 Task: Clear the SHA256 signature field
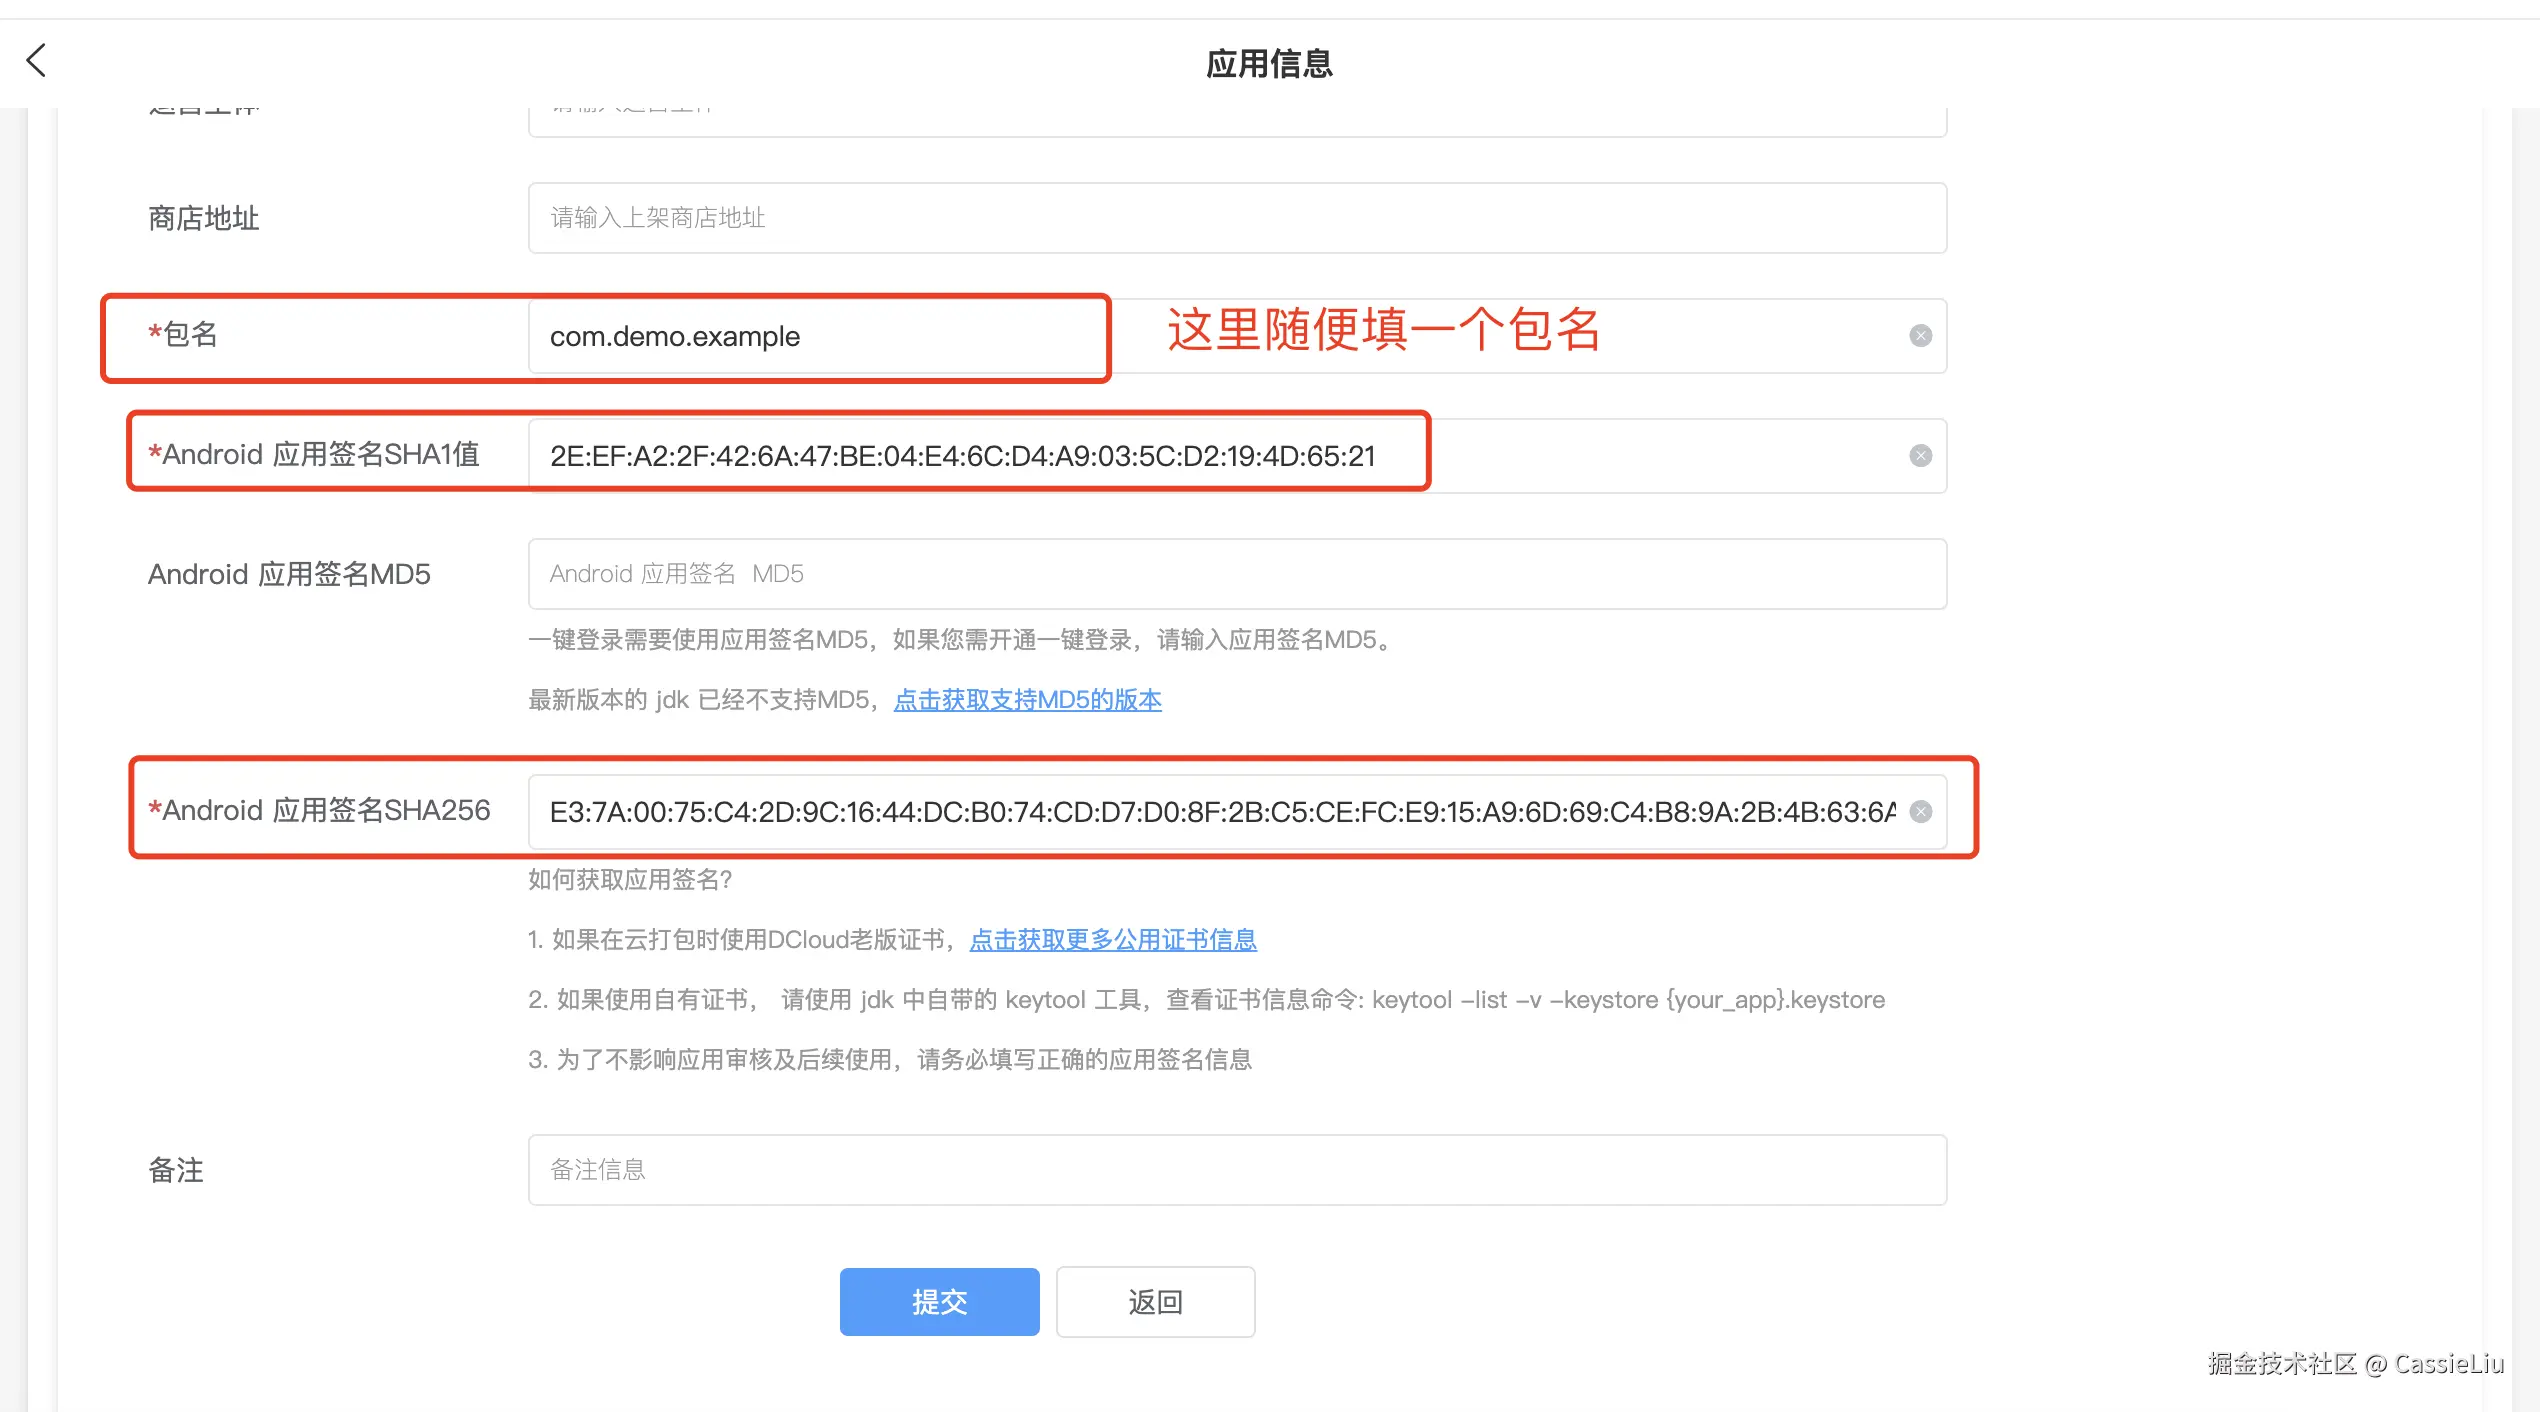point(1920,812)
